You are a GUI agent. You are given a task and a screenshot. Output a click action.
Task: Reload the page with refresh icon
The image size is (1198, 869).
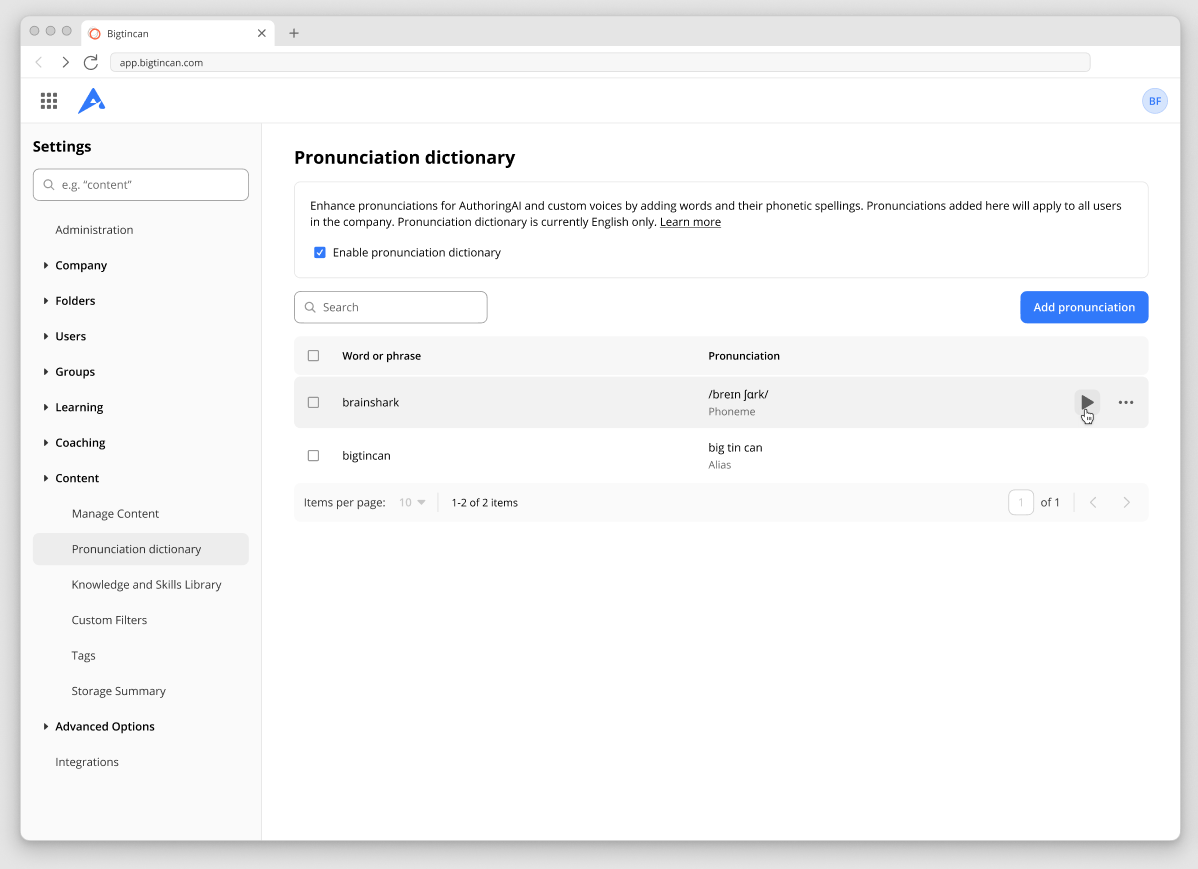pos(91,63)
